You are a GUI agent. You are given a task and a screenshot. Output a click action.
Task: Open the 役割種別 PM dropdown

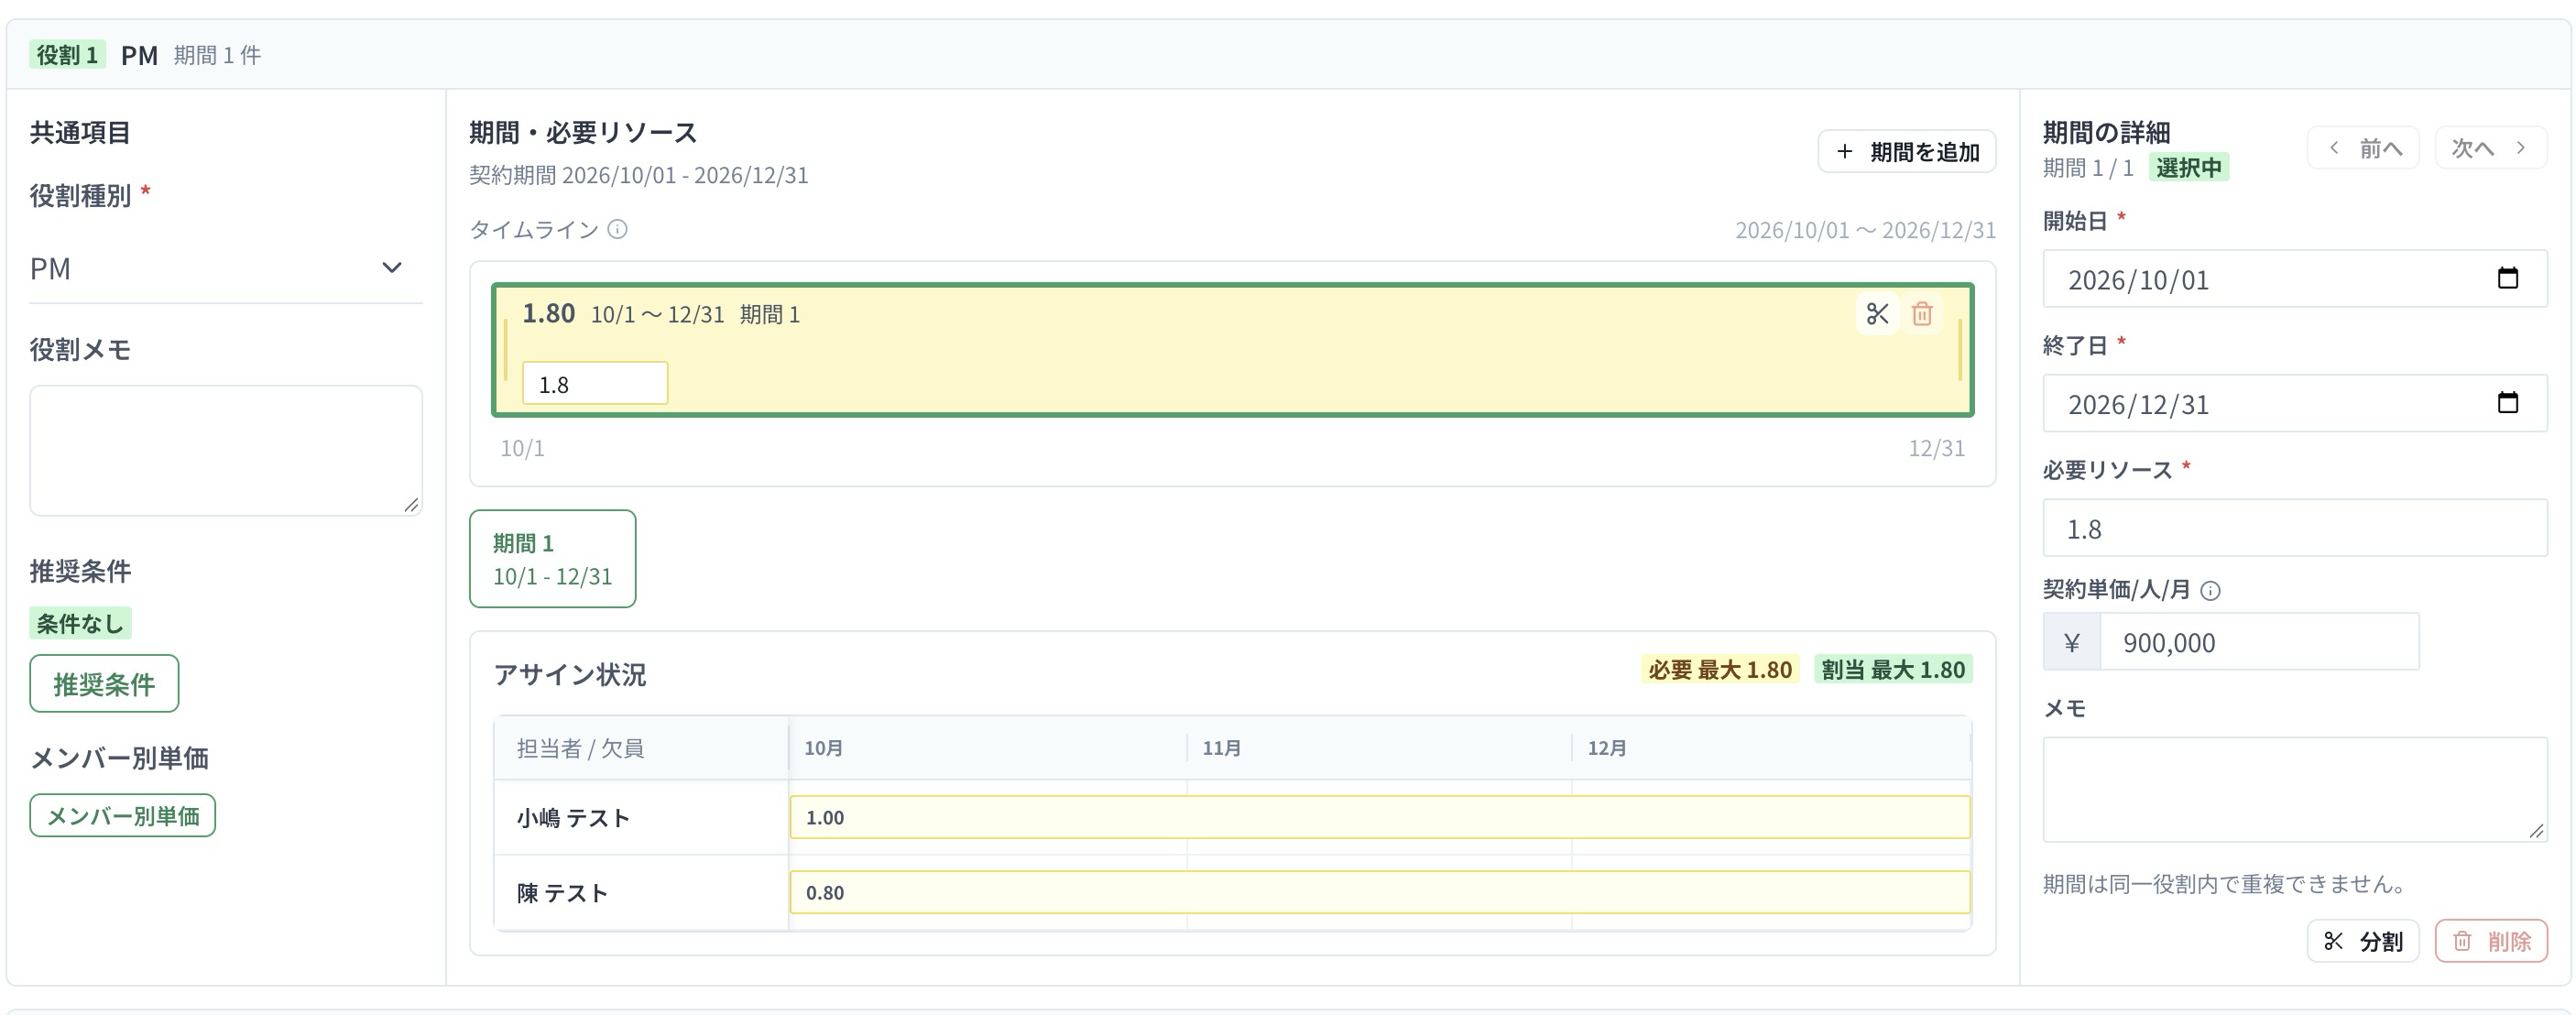[226, 268]
